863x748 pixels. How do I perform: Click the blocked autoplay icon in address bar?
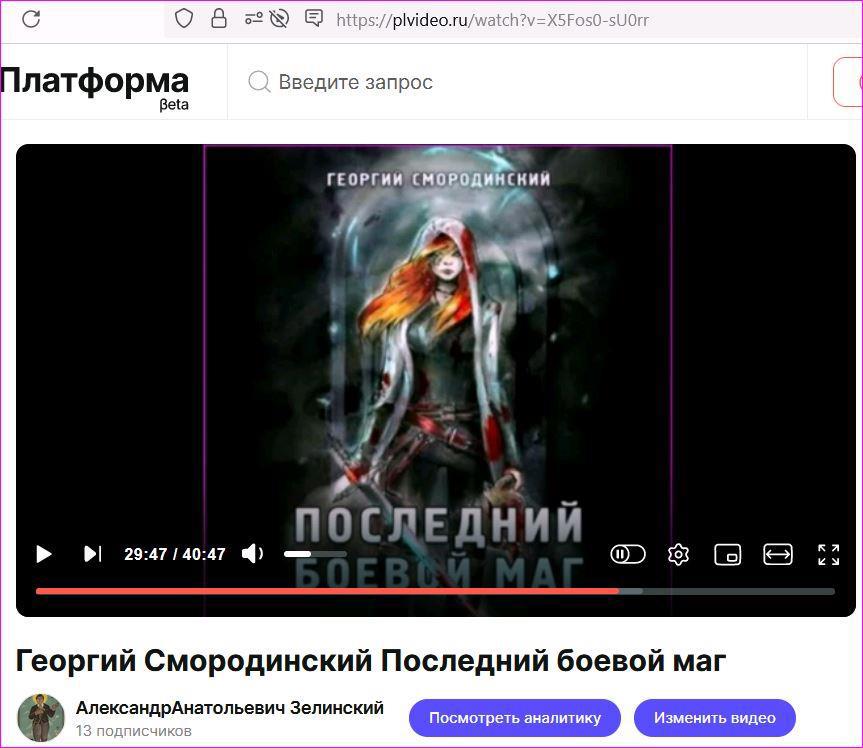tap(280, 19)
